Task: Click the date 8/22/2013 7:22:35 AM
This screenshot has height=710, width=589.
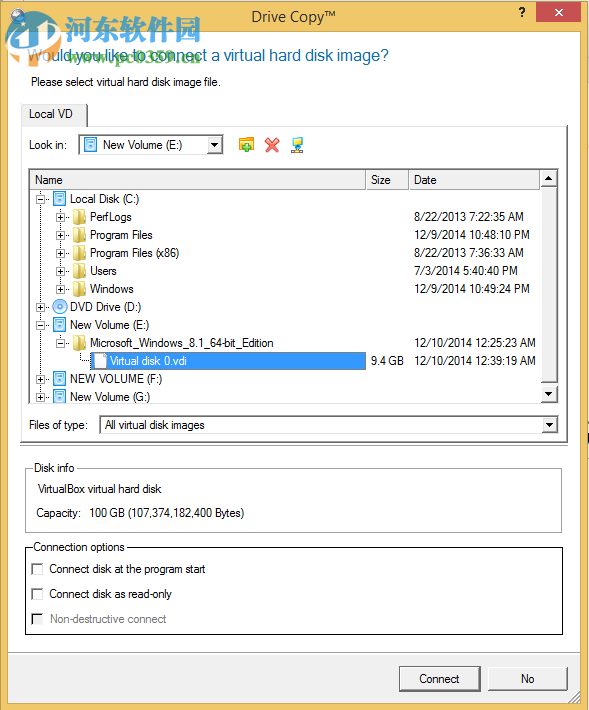Action: 469,217
